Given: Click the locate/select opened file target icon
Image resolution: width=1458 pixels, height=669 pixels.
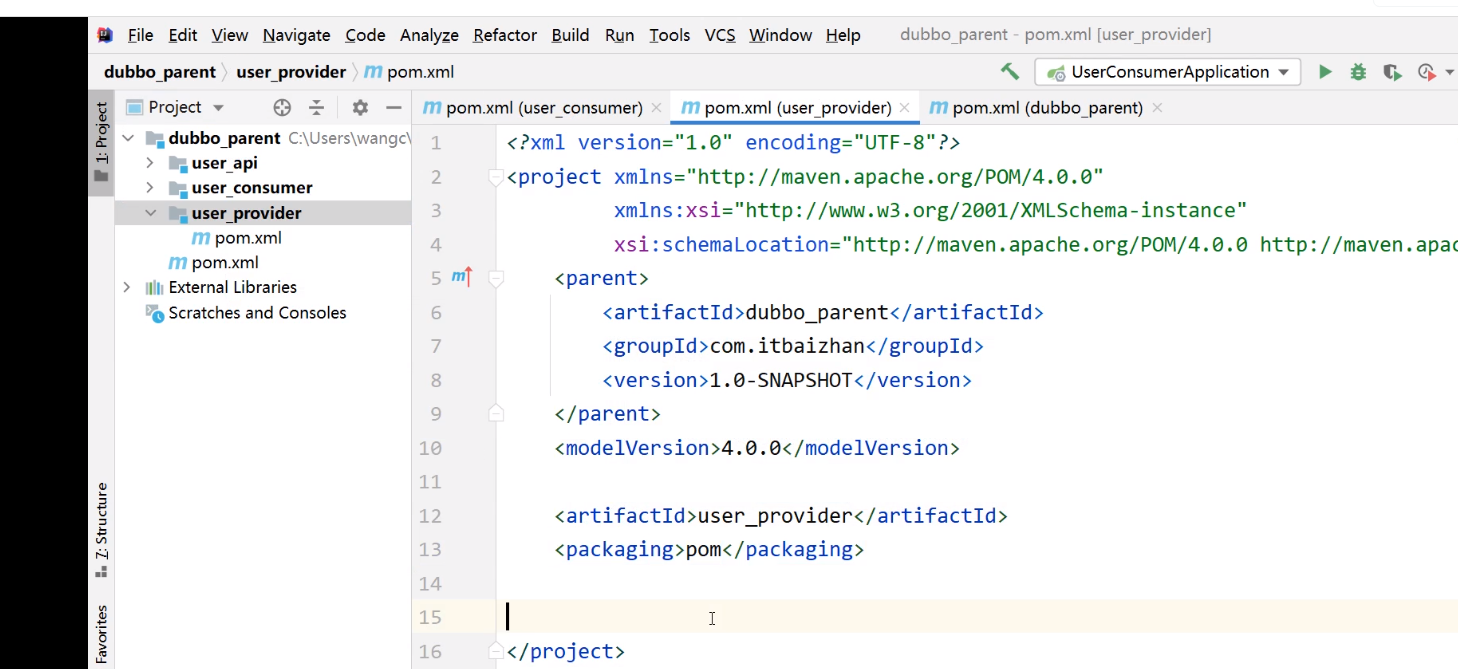Looking at the screenshot, I should pos(282,107).
